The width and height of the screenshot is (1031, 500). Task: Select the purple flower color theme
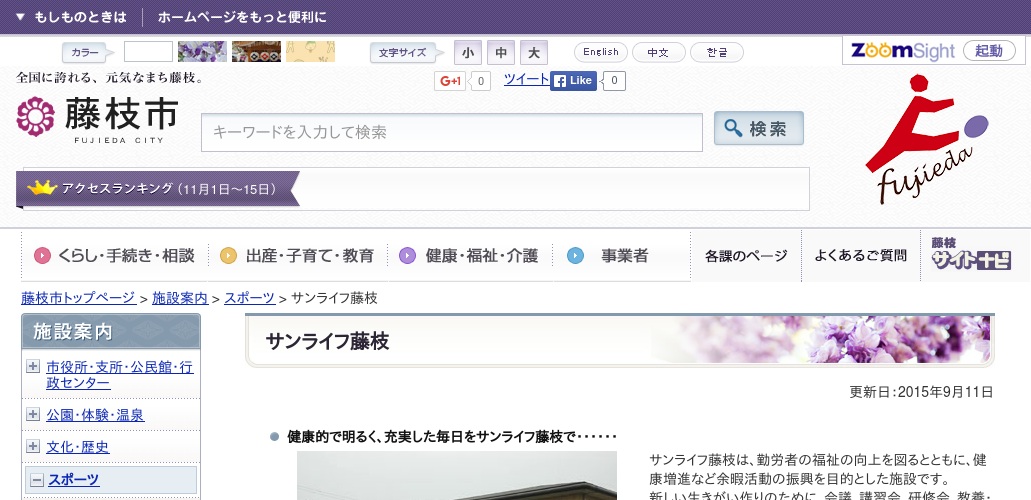(x=202, y=52)
